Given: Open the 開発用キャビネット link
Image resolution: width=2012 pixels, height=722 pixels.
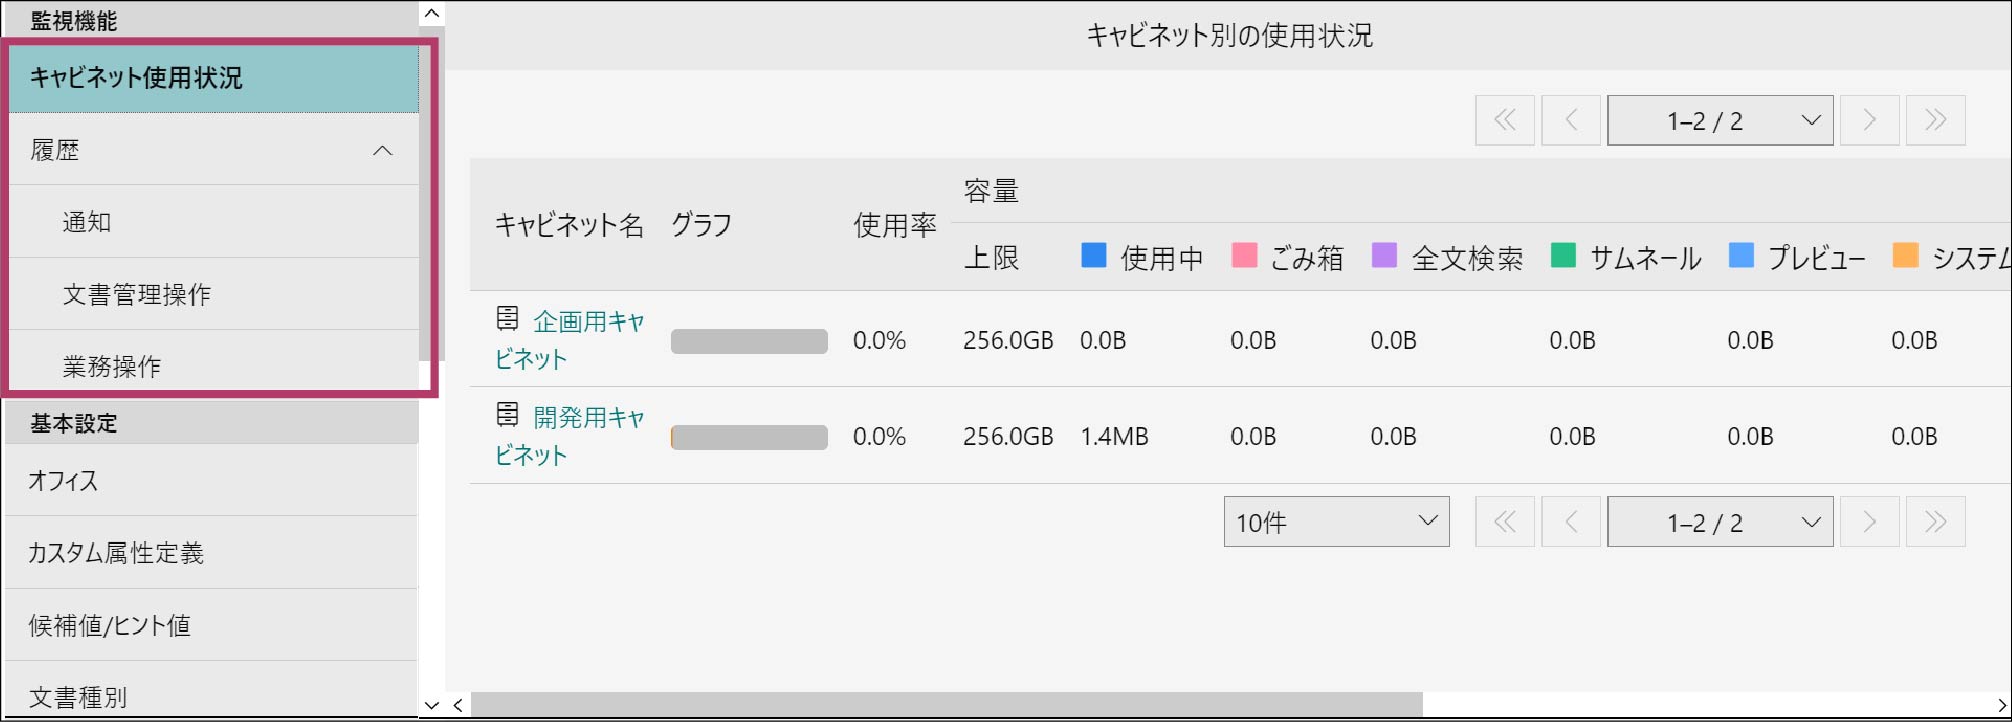Looking at the screenshot, I should (x=570, y=436).
